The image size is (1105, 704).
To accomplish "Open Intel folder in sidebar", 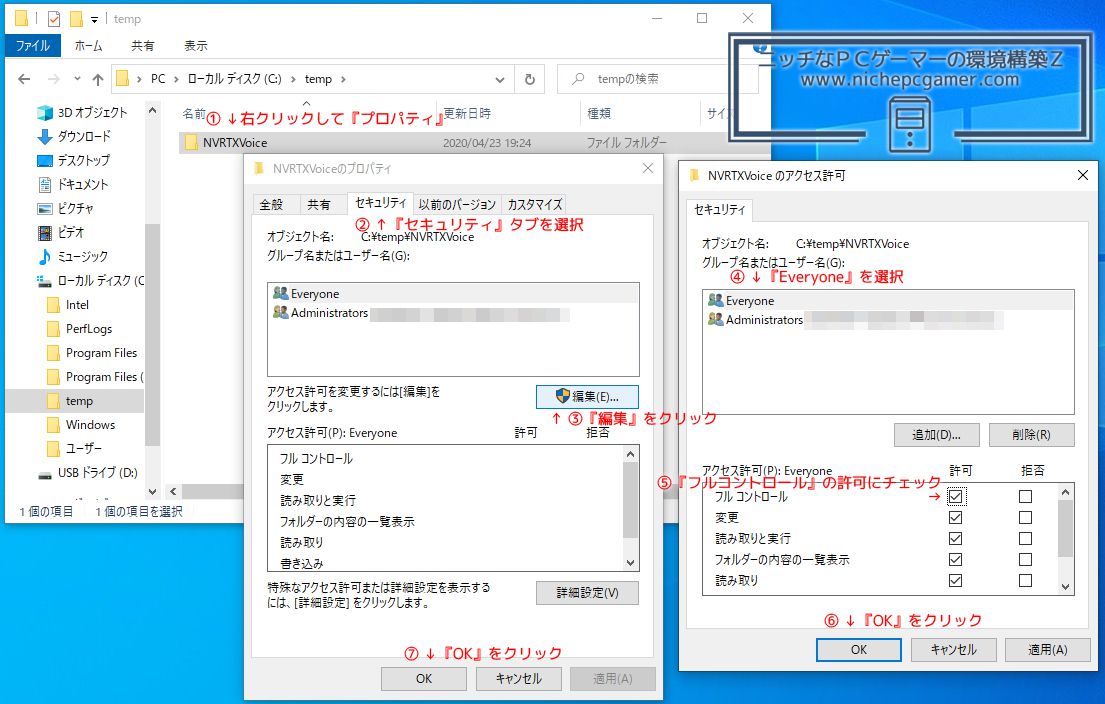I will pyautogui.click(x=68, y=305).
